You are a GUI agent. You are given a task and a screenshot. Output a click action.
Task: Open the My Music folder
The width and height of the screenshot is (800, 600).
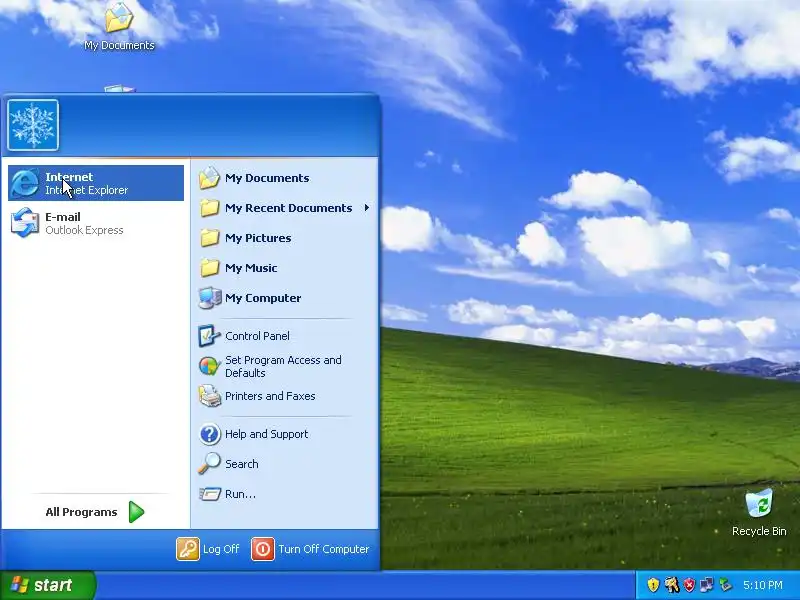[285, 268]
